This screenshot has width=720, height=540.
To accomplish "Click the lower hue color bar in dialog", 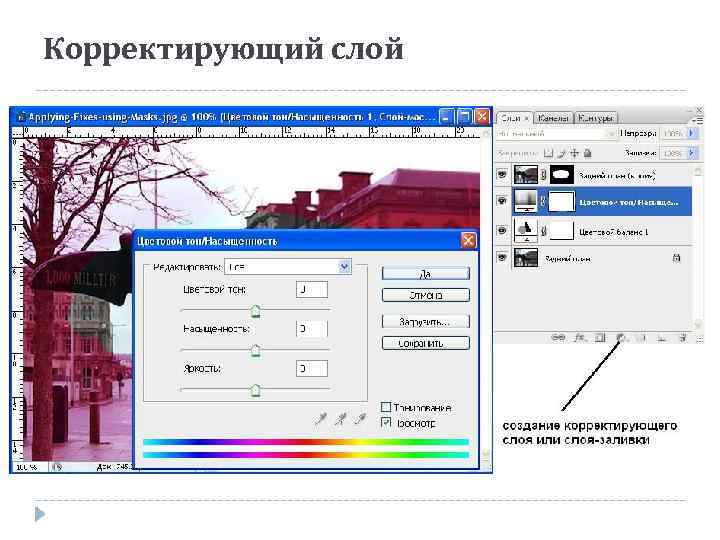I will click(x=306, y=455).
